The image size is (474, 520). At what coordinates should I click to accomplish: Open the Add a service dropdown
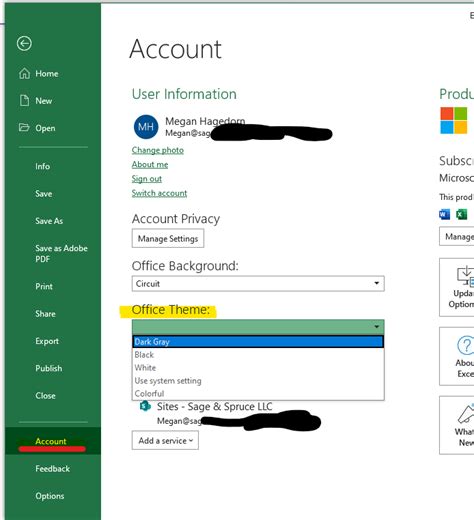click(x=165, y=440)
